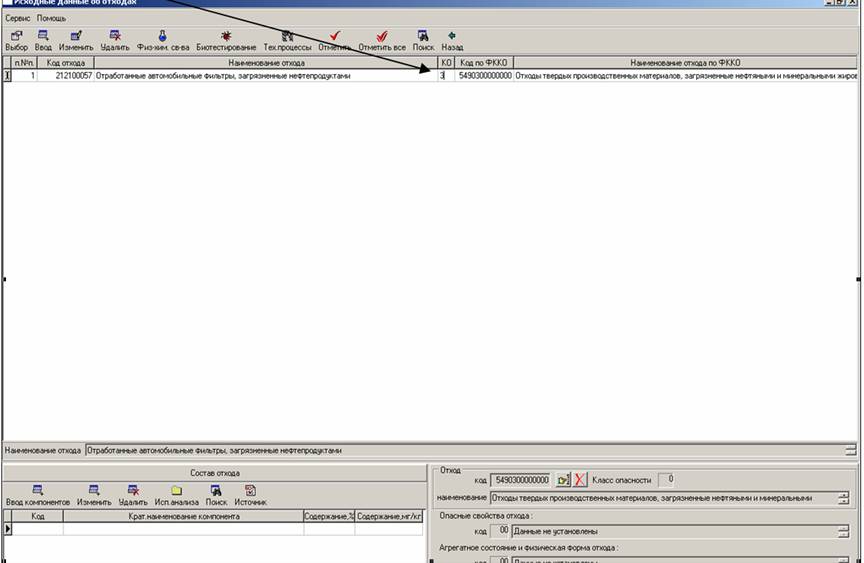Viewport: 864px width, 563px height.
Task: Click Отметить все double-checkmark icon
Action: tap(381, 36)
